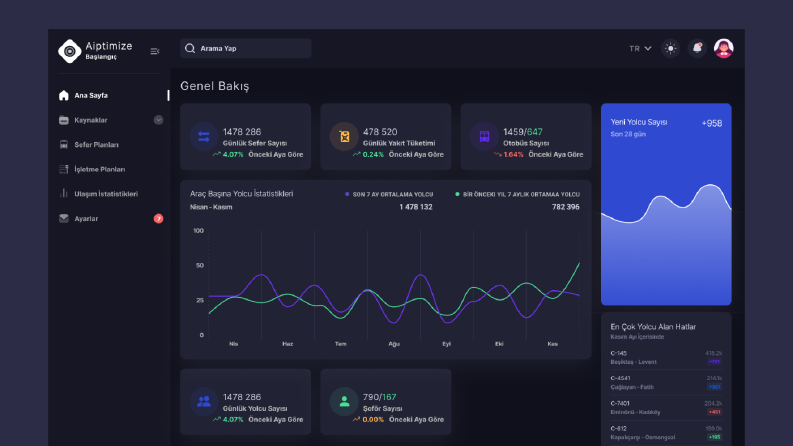The width and height of the screenshot is (793, 446).
Task: Click the Günlük Sefer Sayısı arrows icon
Action: click(204, 137)
